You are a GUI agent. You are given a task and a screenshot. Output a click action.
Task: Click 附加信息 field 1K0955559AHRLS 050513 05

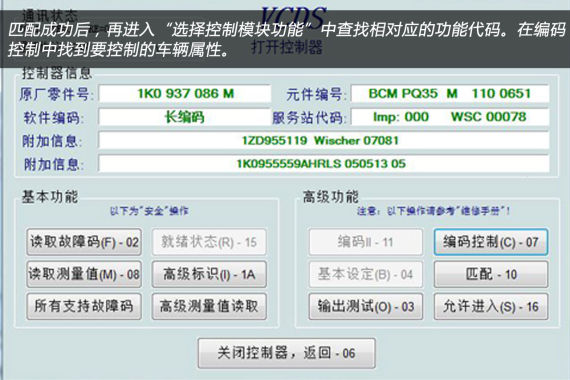[324, 164]
